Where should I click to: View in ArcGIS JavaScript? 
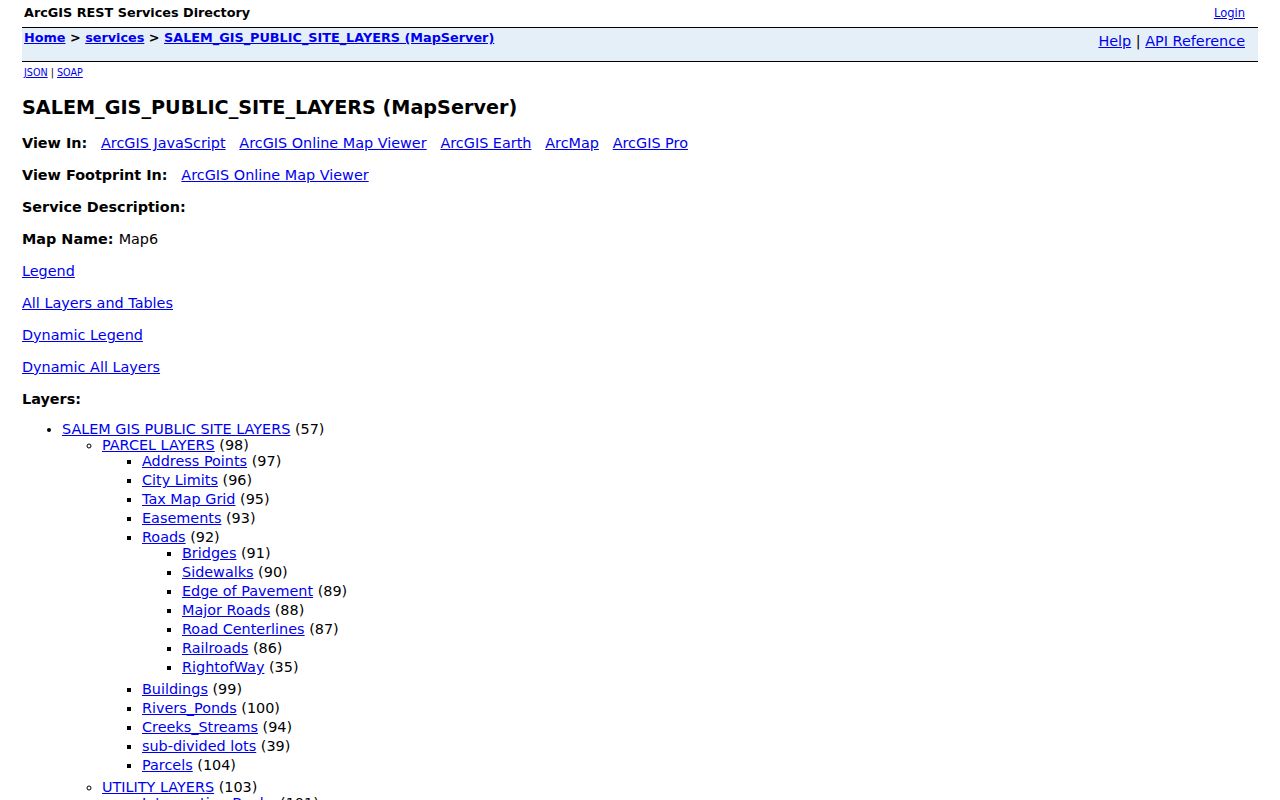(x=163, y=143)
